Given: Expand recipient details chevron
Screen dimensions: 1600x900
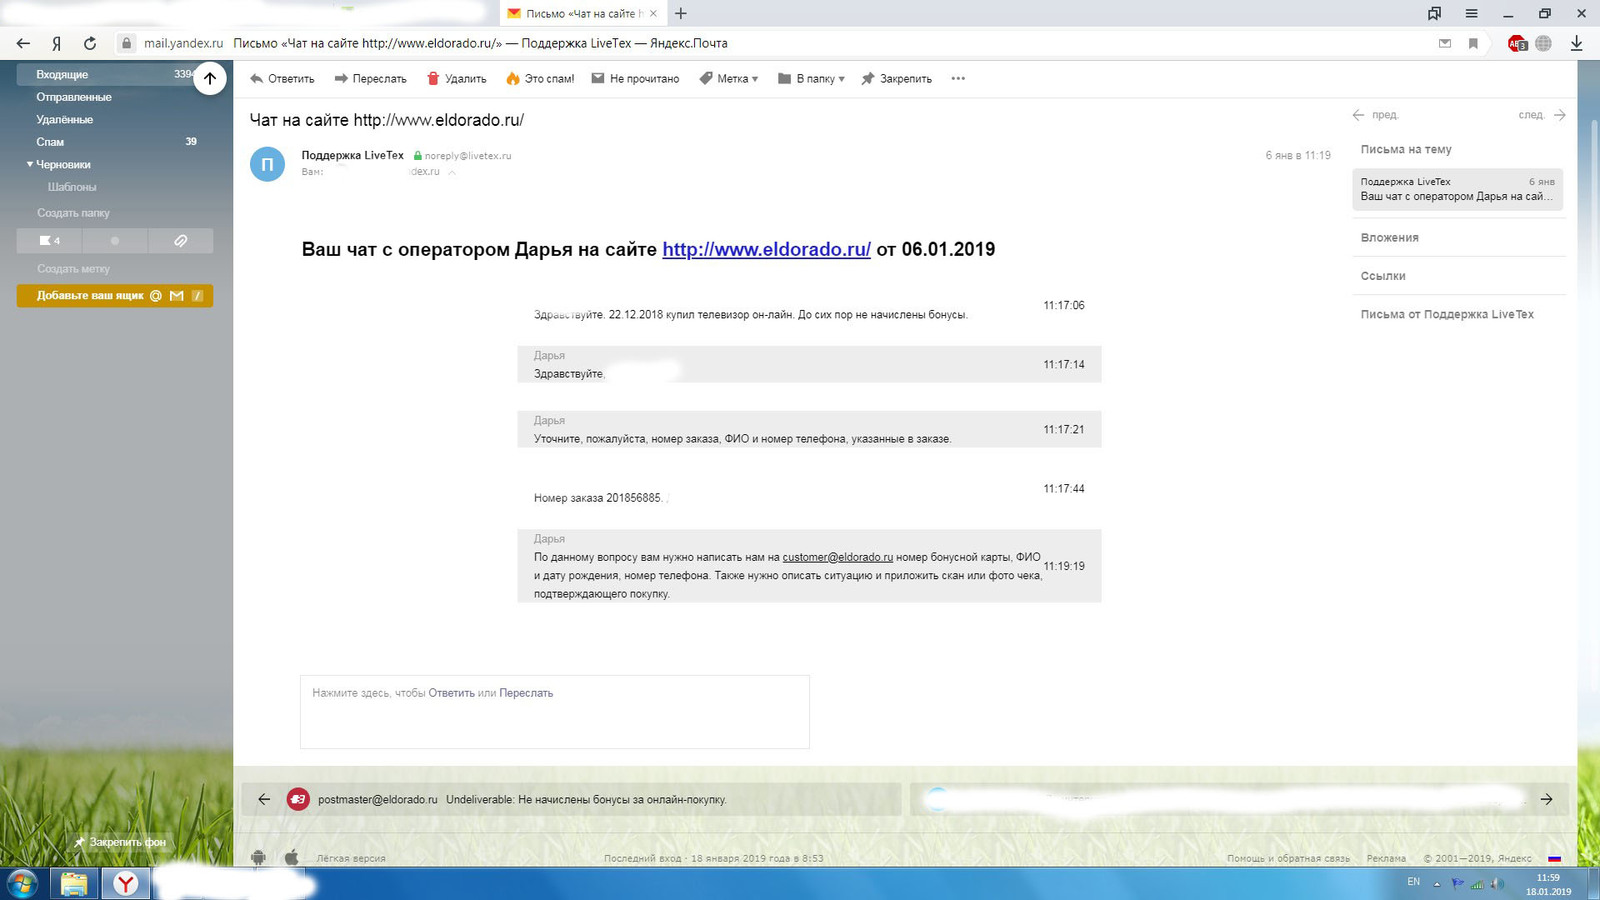Looking at the screenshot, I should click(452, 172).
